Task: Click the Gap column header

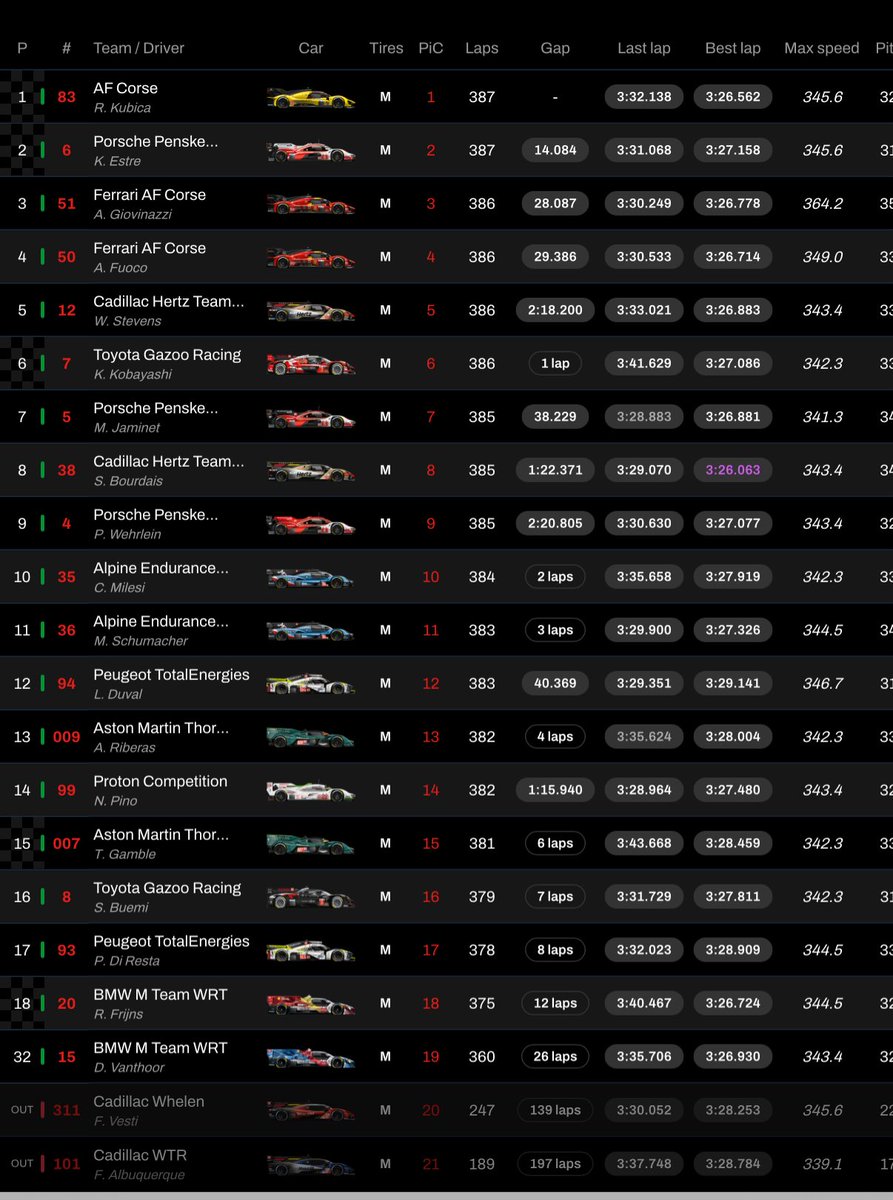Action: pyautogui.click(x=555, y=48)
